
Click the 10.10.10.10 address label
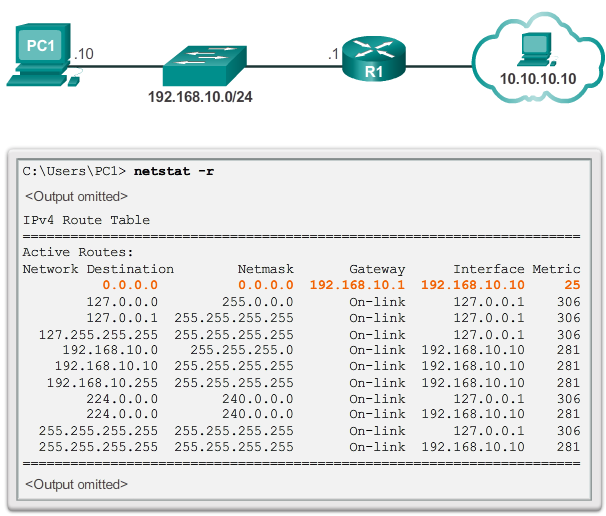coord(538,79)
